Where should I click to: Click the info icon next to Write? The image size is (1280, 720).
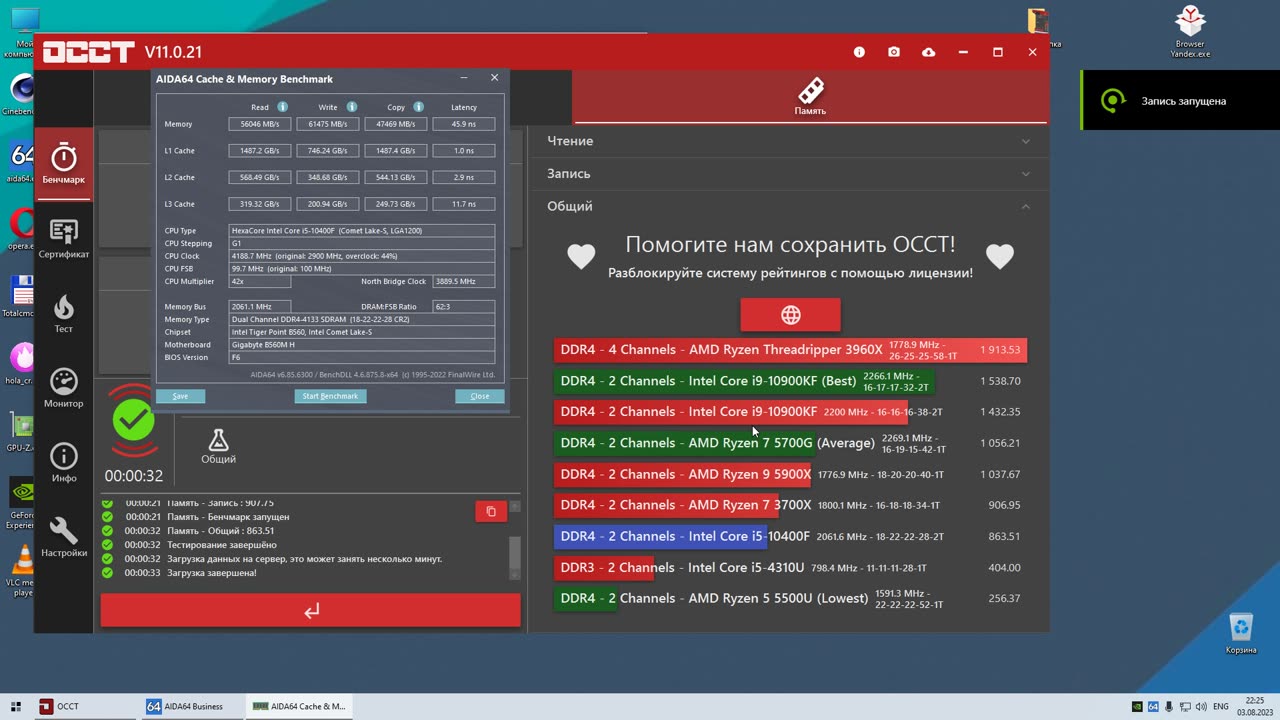click(x=352, y=107)
